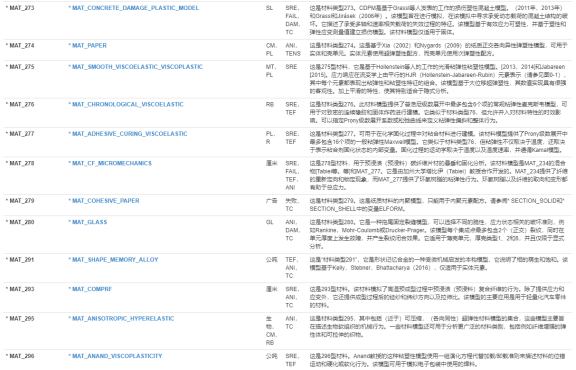Follow the MAT_ANISOTROPIC_HYPERELASTIC link
576x370 pixels.
[123, 318]
